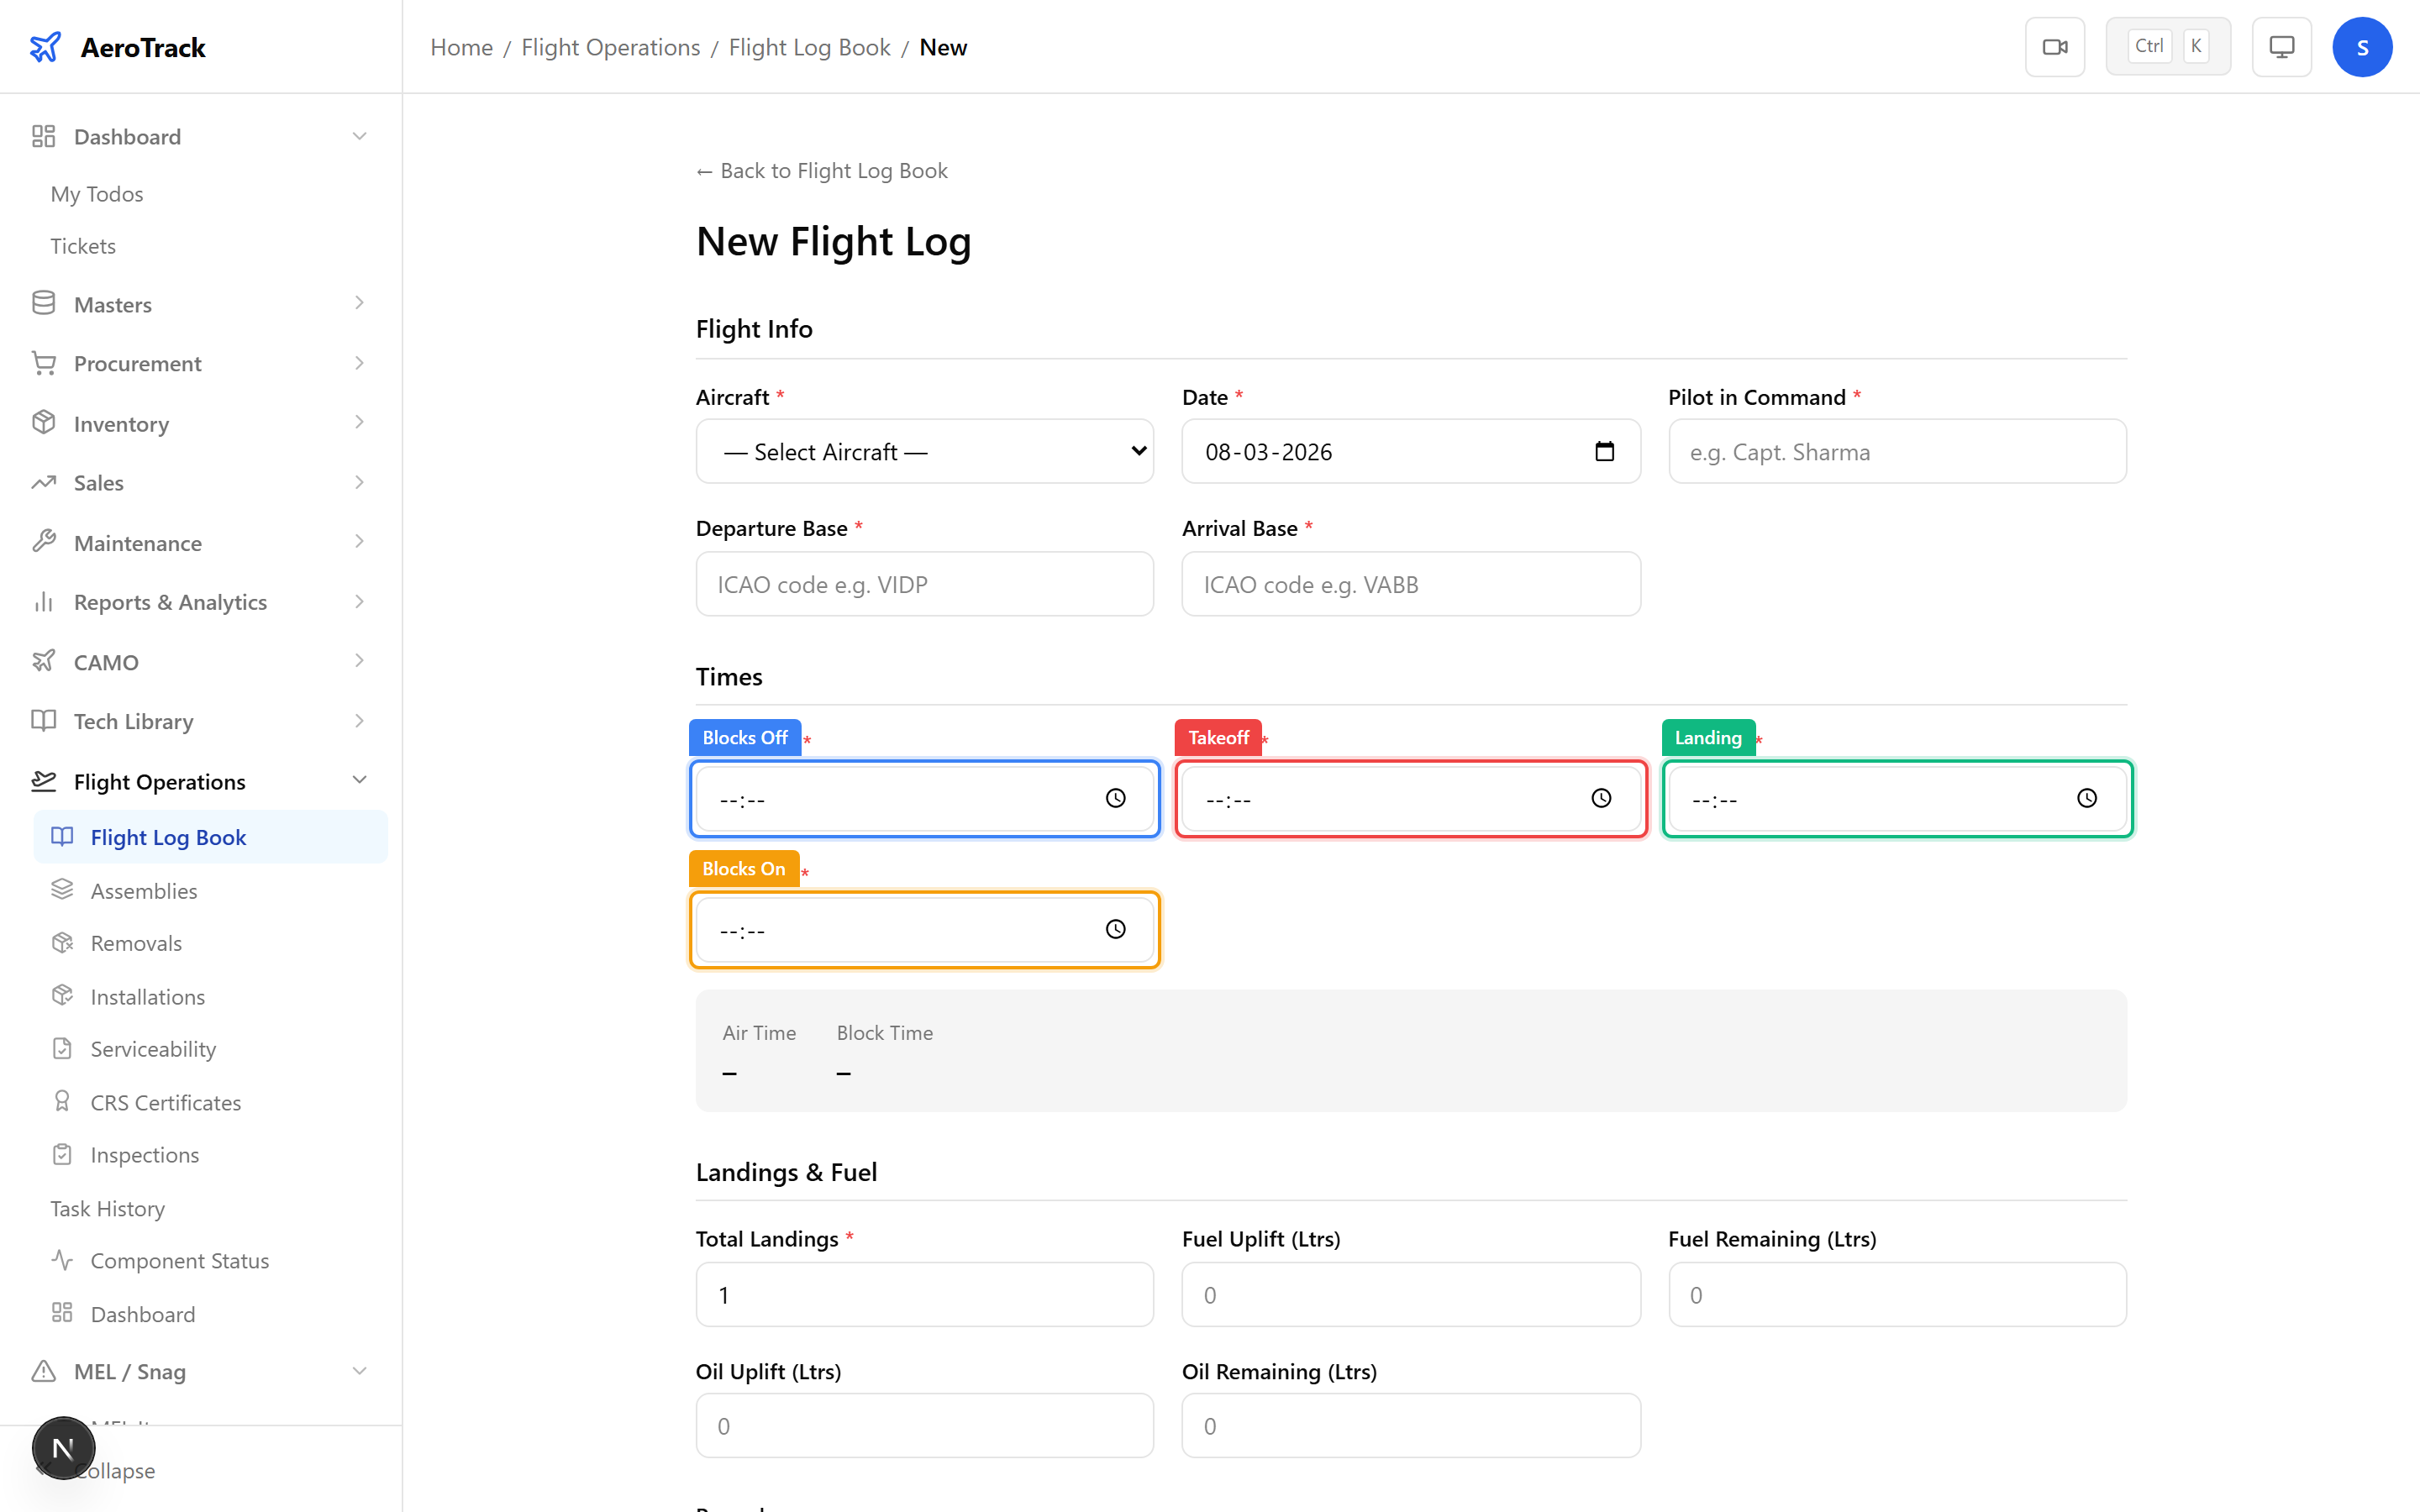Open the Blocks Off time clock picker
The image size is (2420, 1512).
click(1115, 798)
